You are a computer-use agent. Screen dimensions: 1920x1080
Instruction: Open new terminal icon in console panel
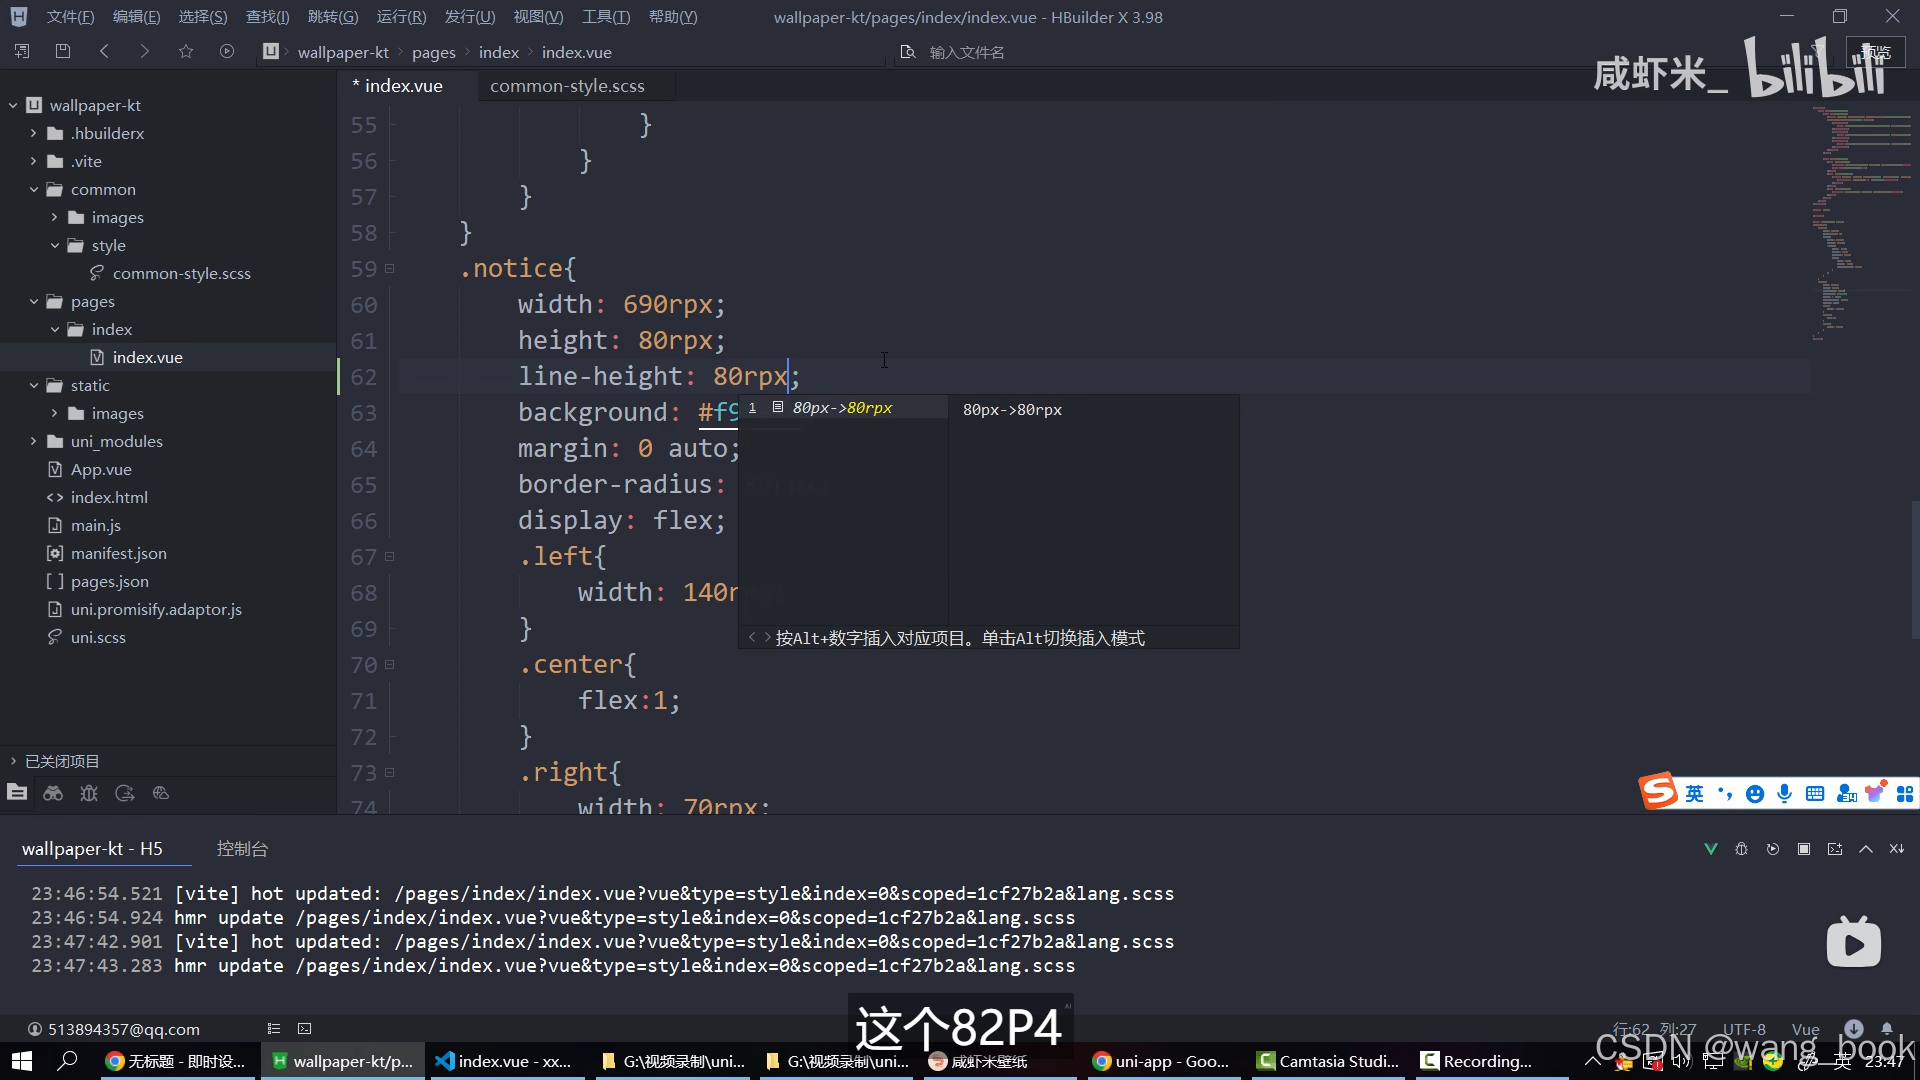pyautogui.click(x=1835, y=849)
